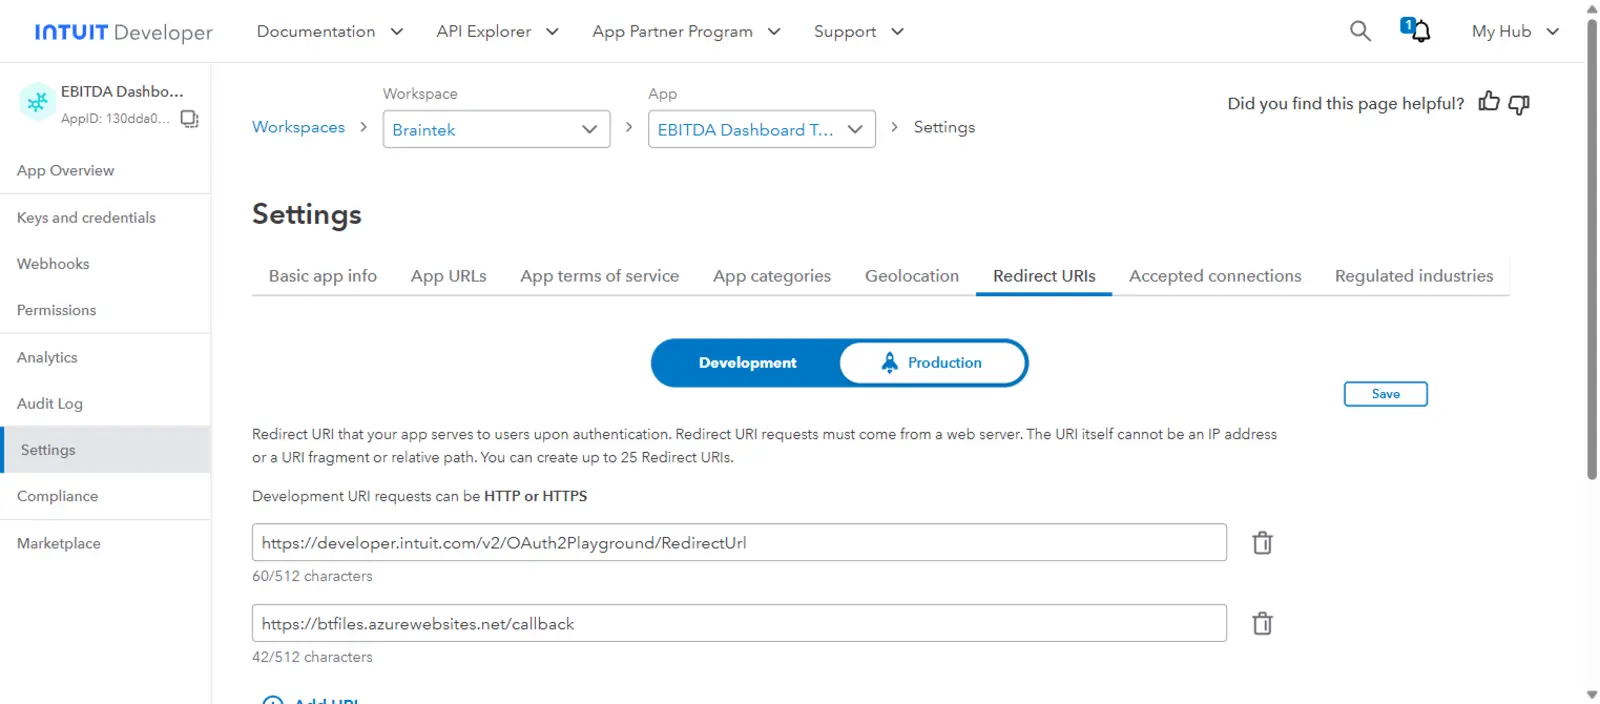This screenshot has height=704, width=1600.
Task: Click the EBITDA Dashboard app avatar icon
Action: point(37,102)
